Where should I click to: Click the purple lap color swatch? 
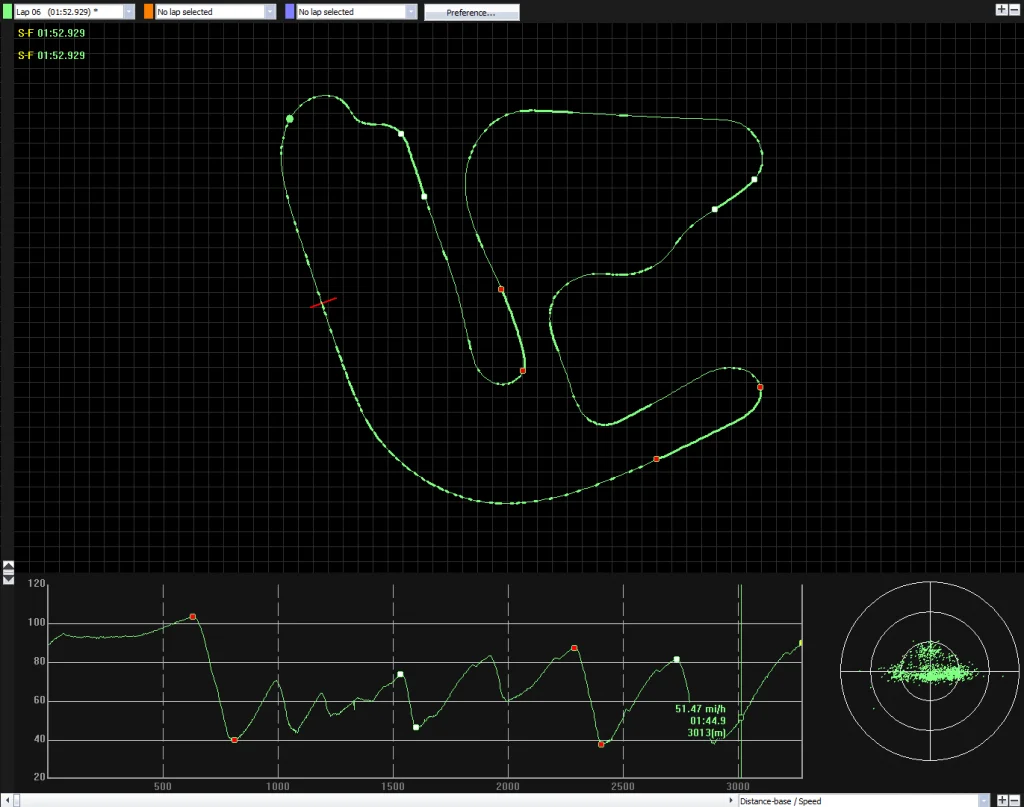point(289,12)
